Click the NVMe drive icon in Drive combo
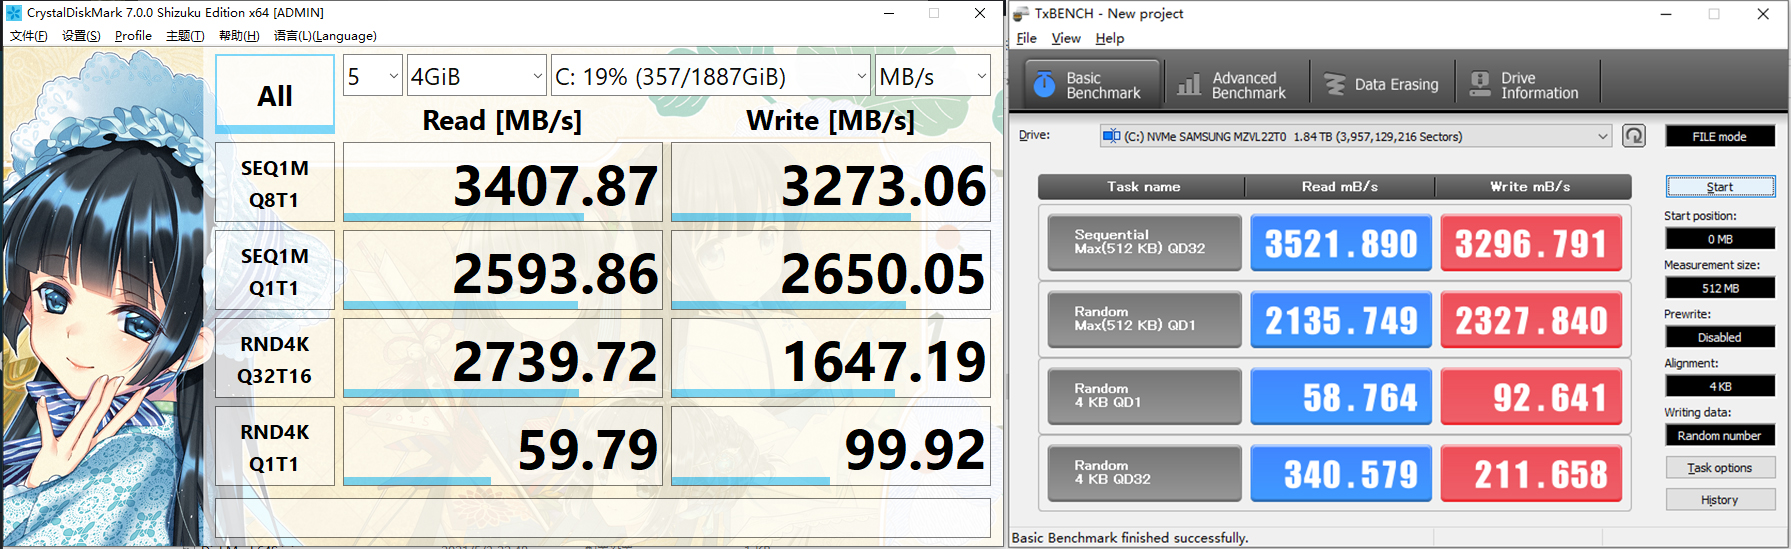This screenshot has width=1791, height=549. coord(1111,136)
